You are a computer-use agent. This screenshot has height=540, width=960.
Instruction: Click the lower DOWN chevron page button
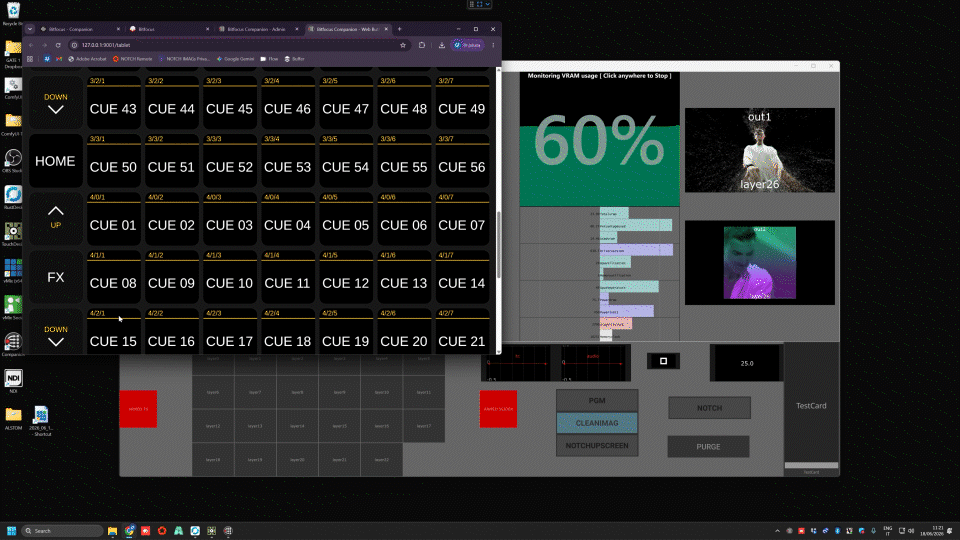pyautogui.click(x=55, y=335)
